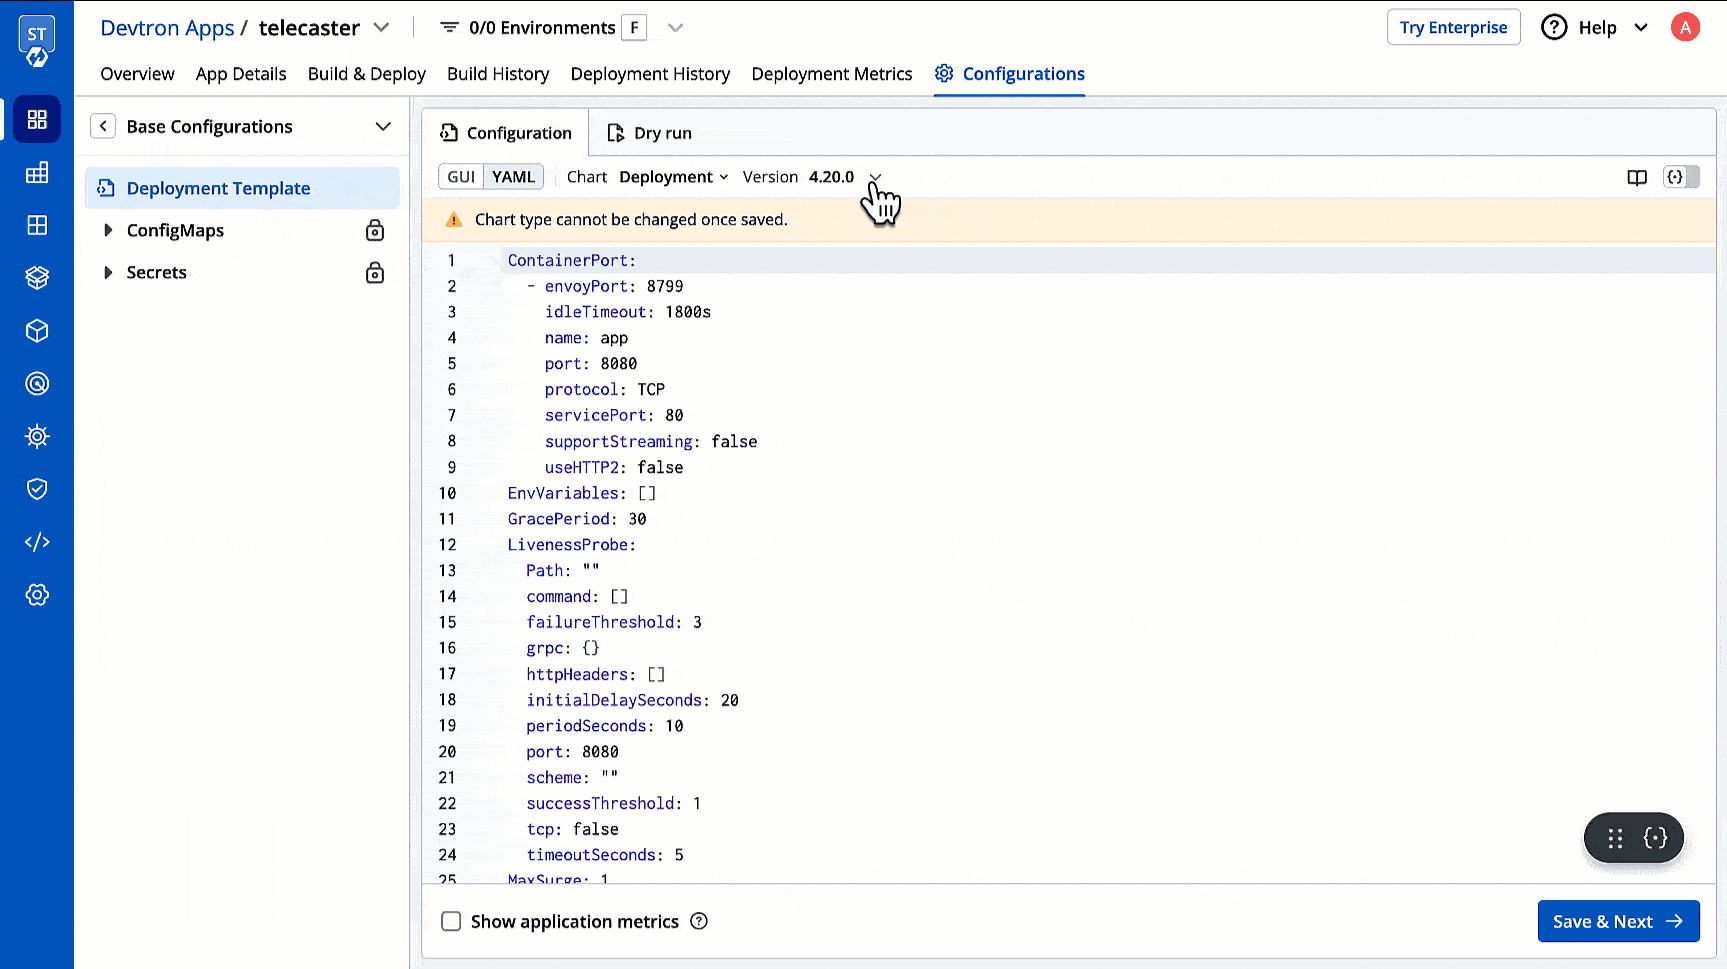1727x969 pixels.
Task: Click the Try Enterprise button
Action: point(1453,27)
